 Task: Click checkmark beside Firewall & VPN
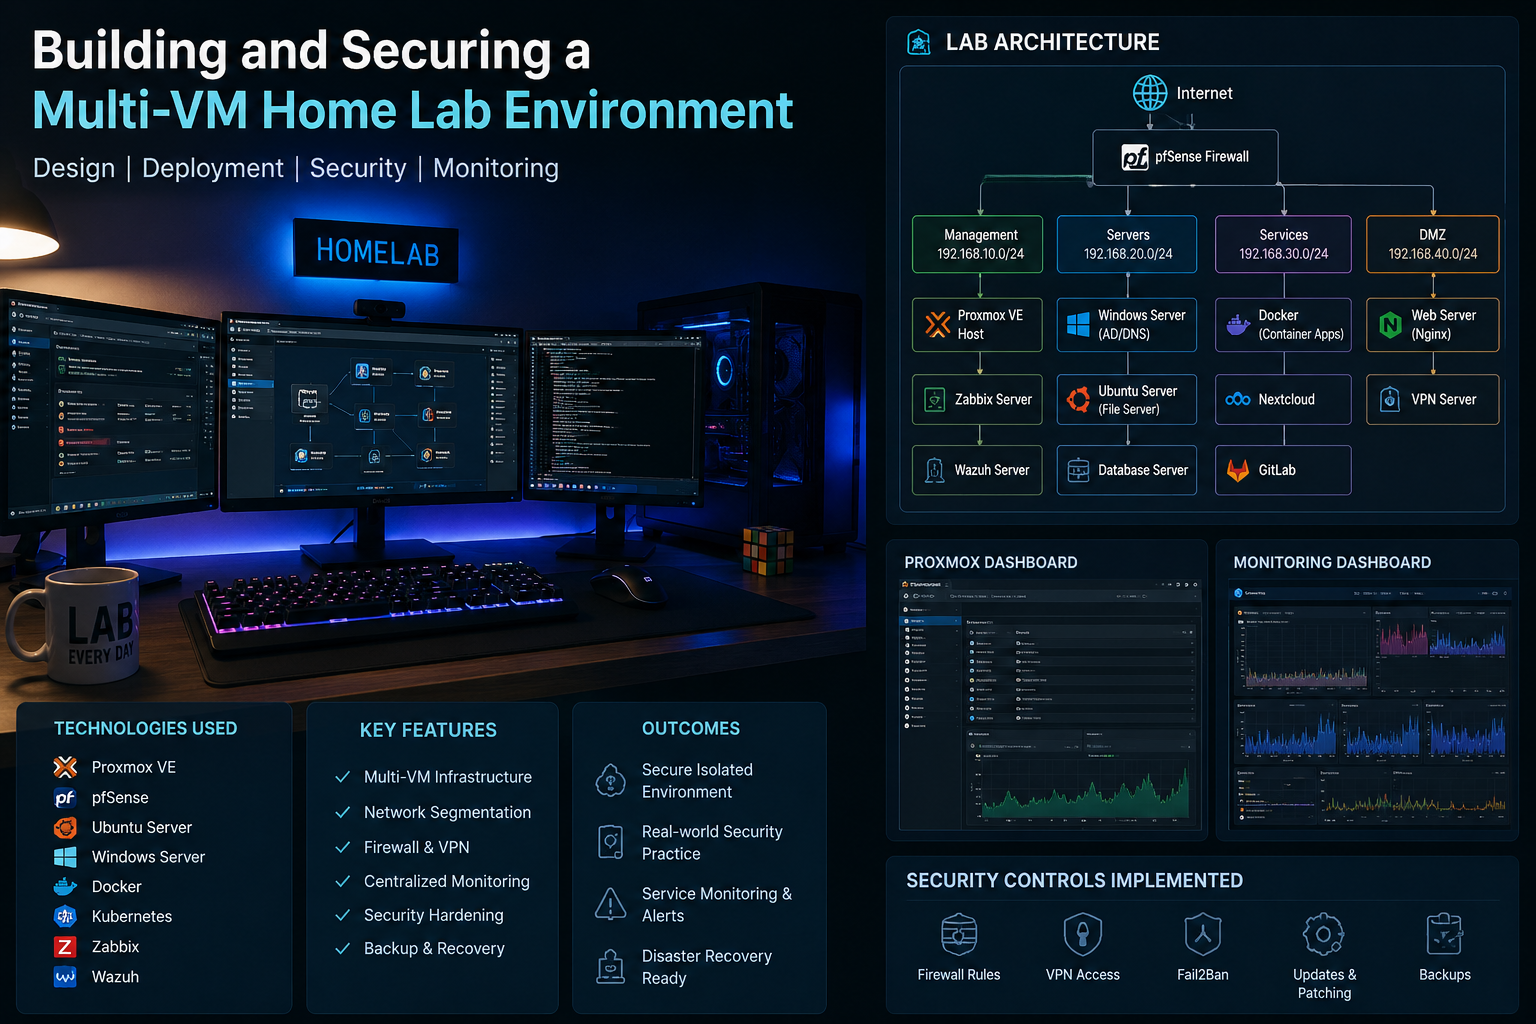point(343,847)
